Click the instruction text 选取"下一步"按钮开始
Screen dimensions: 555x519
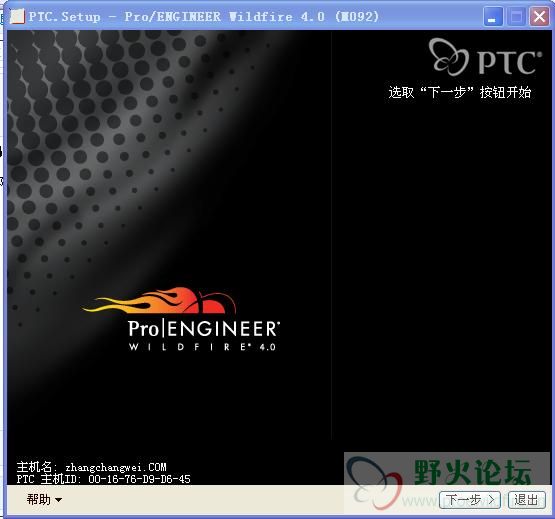pos(460,92)
